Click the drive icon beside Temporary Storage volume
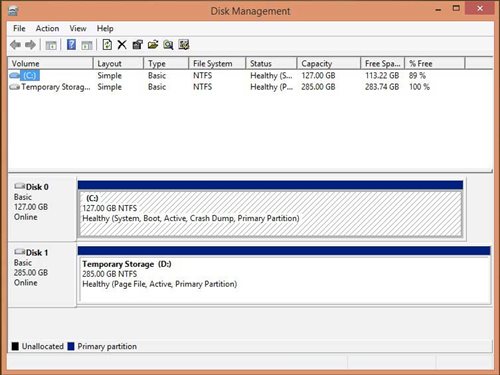 tap(14, 87)
